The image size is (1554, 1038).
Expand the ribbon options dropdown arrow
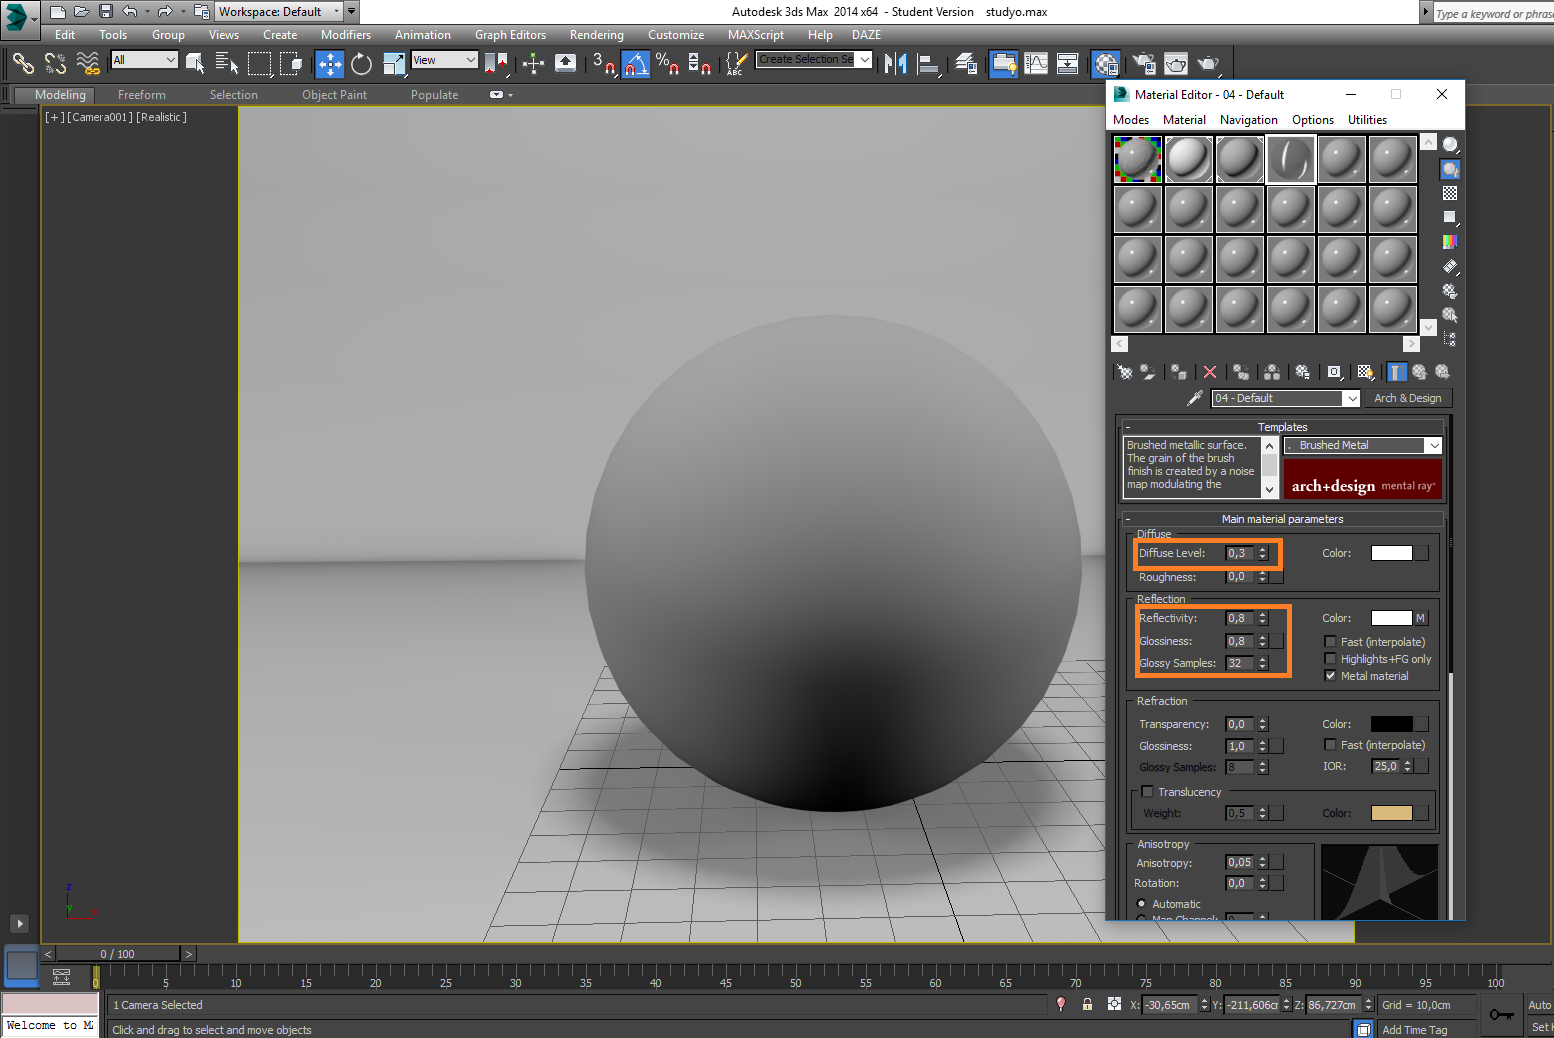(x=510, y=95)
